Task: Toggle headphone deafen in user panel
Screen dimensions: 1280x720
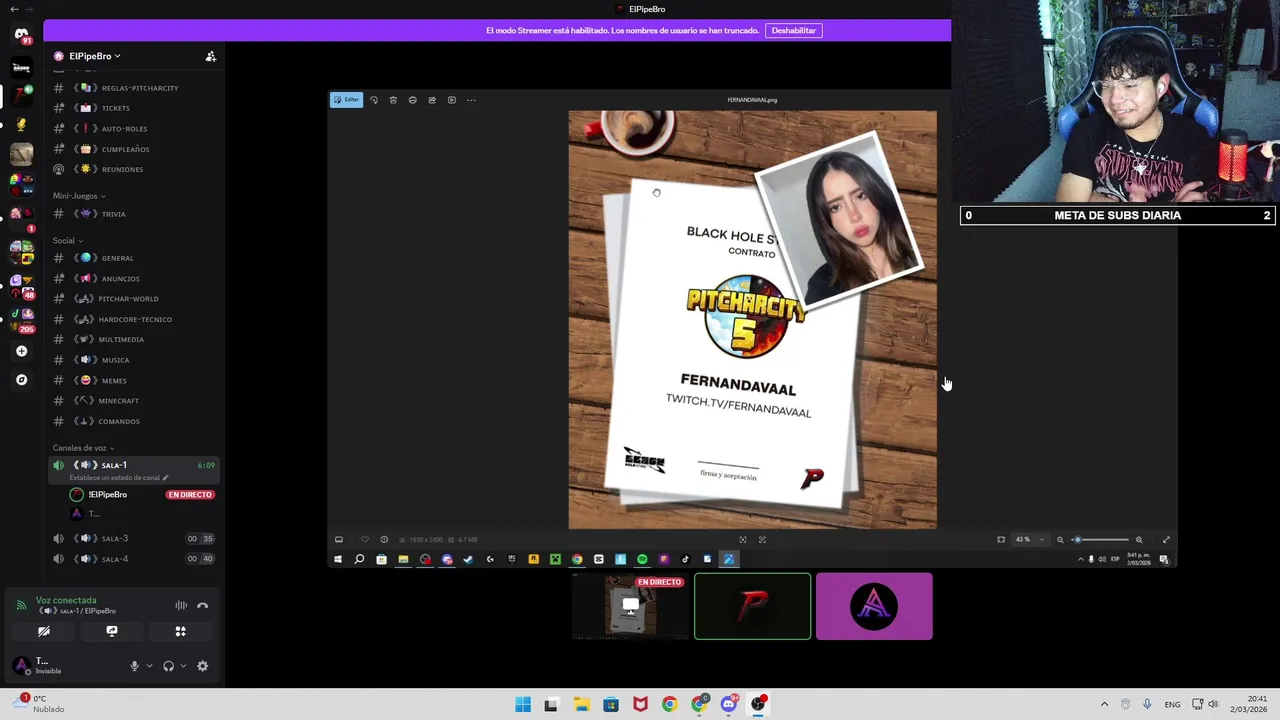Action: pyautogui.click(x=168, y=666)
